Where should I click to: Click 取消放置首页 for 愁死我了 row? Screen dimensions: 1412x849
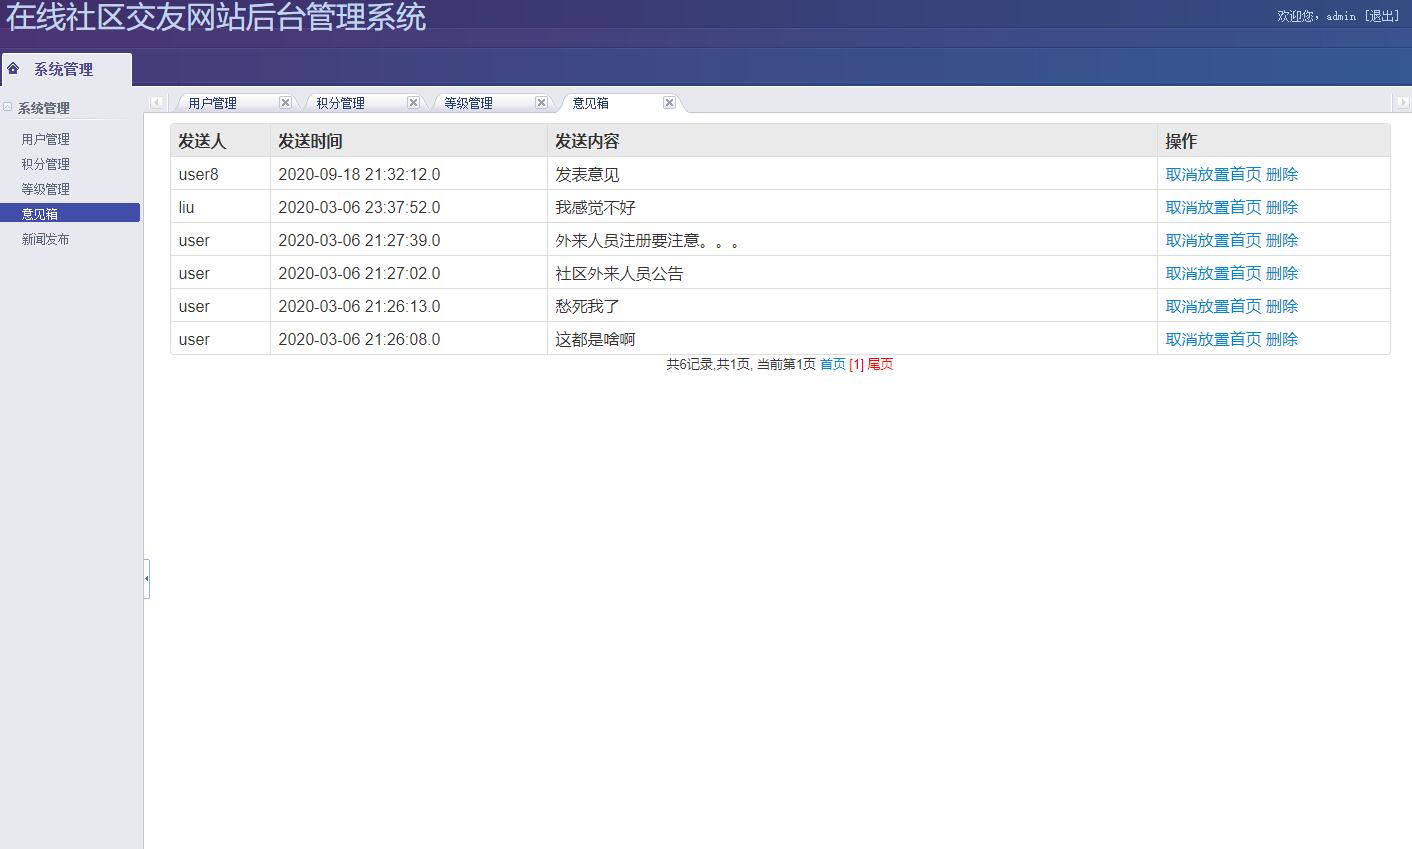pos(1214,306)
